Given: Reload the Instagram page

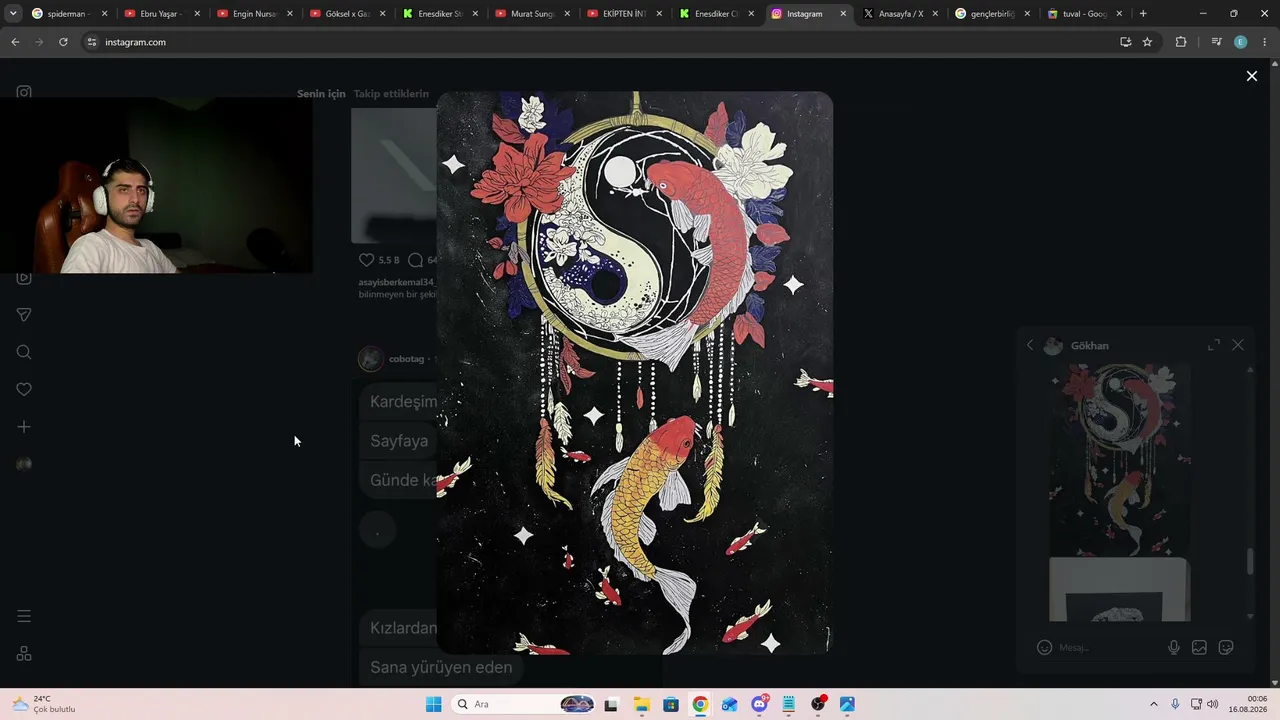Looking at the screenshot, I should point(63,42).
